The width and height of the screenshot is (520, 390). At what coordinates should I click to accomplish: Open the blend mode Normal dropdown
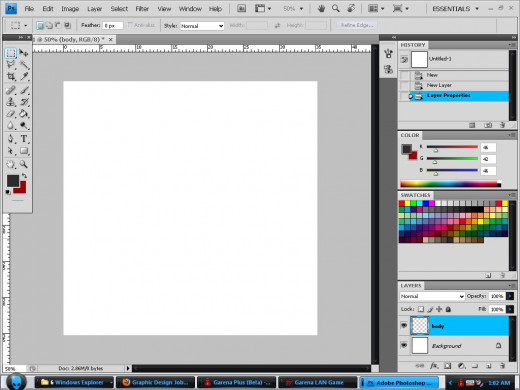click(432, 296)
